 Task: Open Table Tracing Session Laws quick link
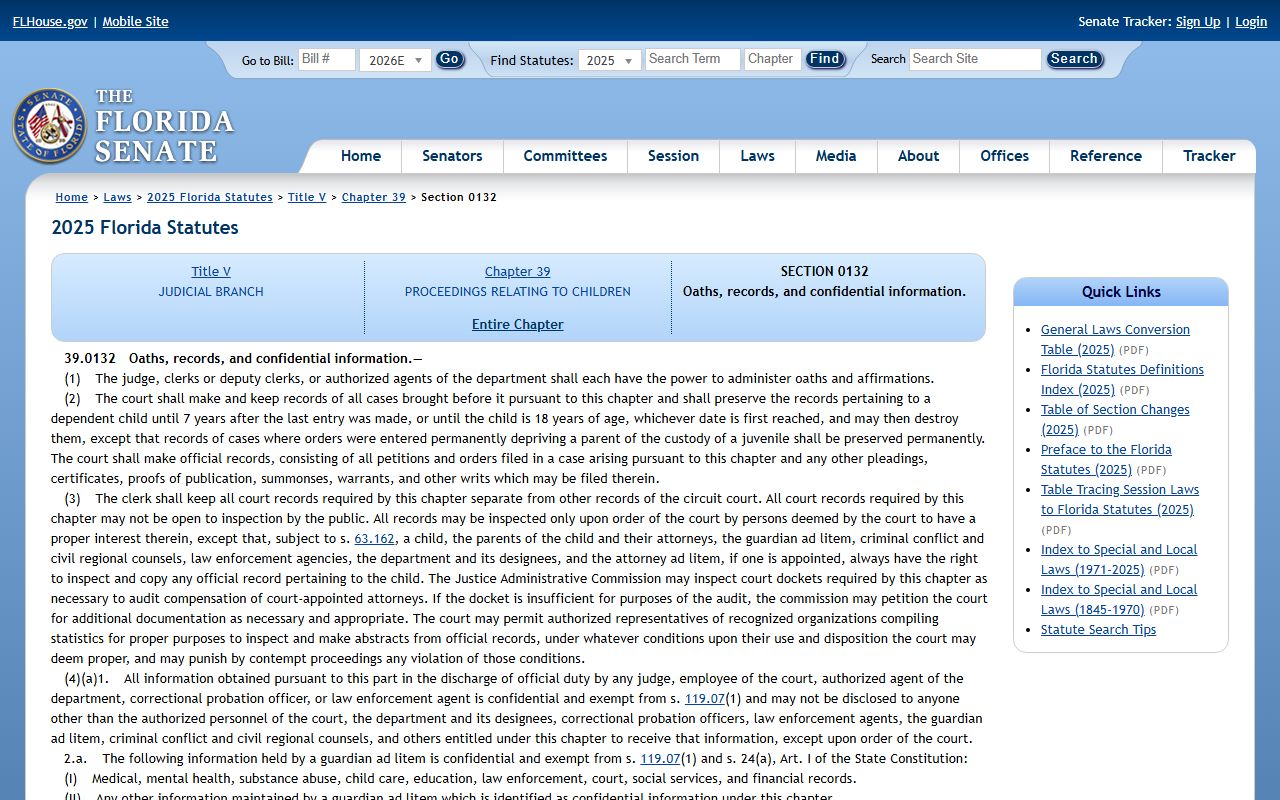1120,499
